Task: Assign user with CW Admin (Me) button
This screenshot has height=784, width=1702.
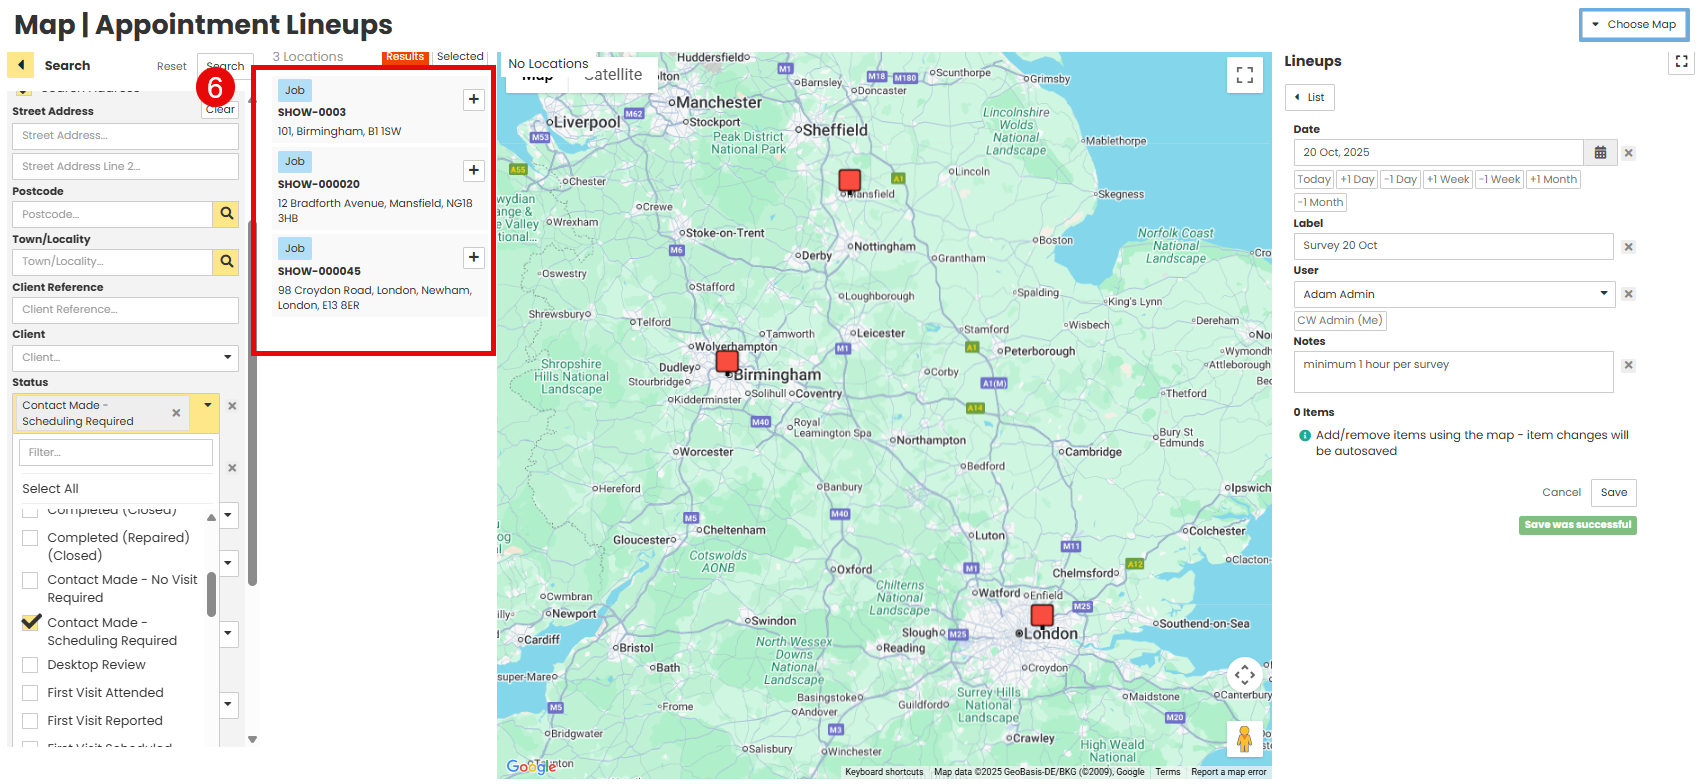Action: pos(1339,321)
